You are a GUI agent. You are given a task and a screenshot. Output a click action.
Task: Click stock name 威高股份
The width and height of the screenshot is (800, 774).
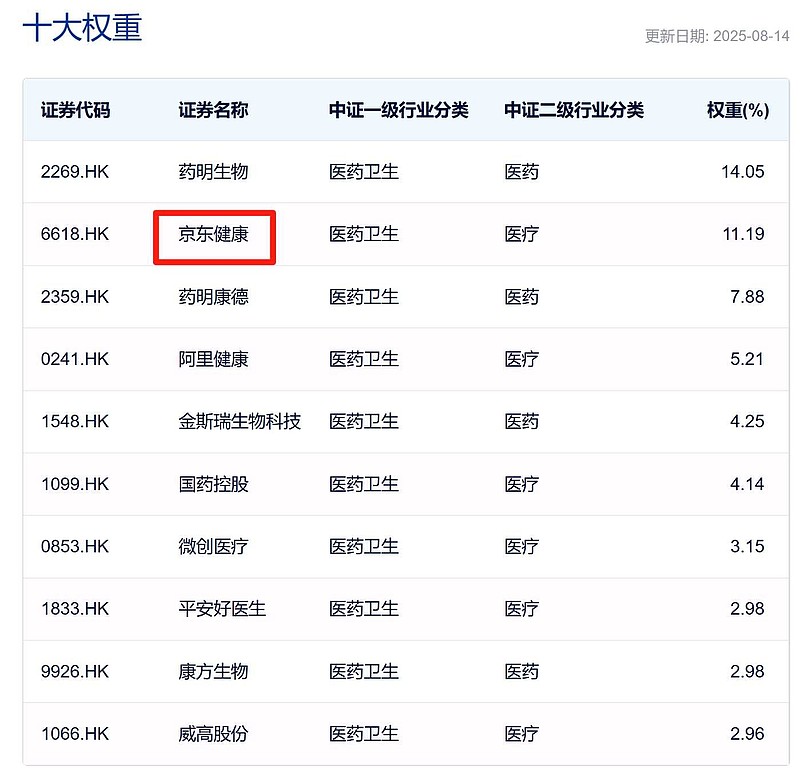coord(213,734)
